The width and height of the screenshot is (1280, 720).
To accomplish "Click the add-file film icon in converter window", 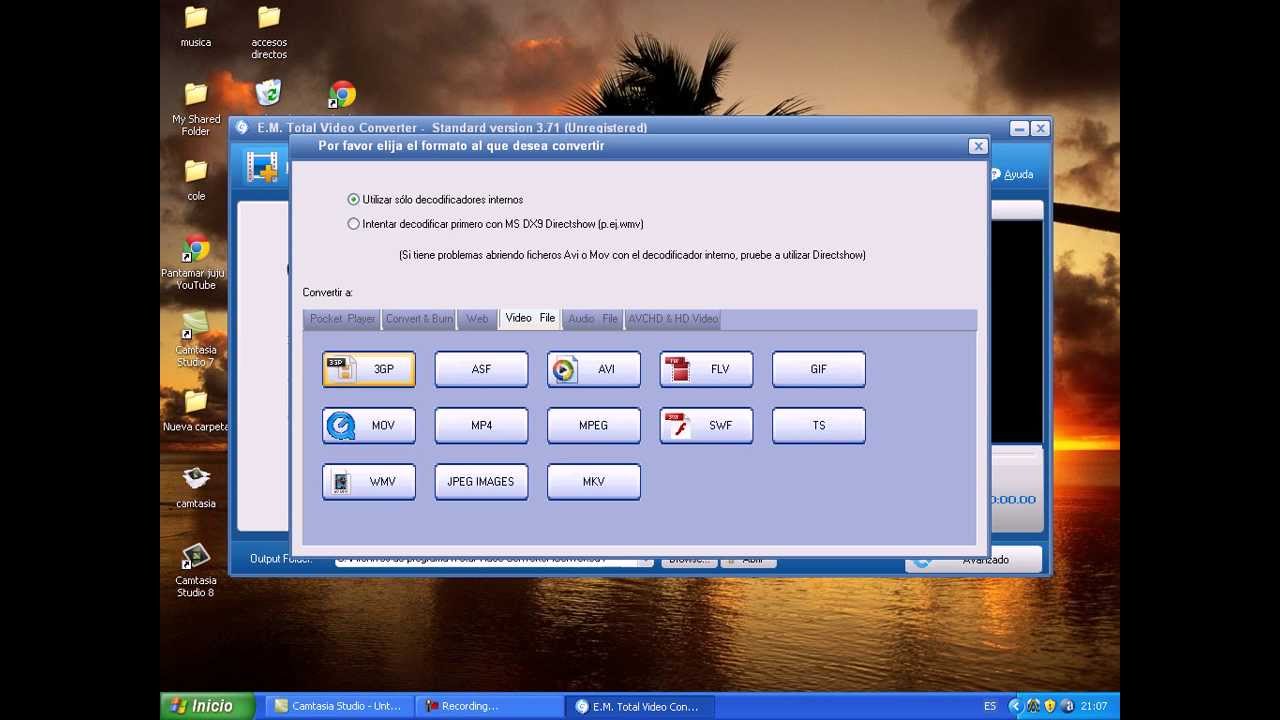I will click(263, 167).
